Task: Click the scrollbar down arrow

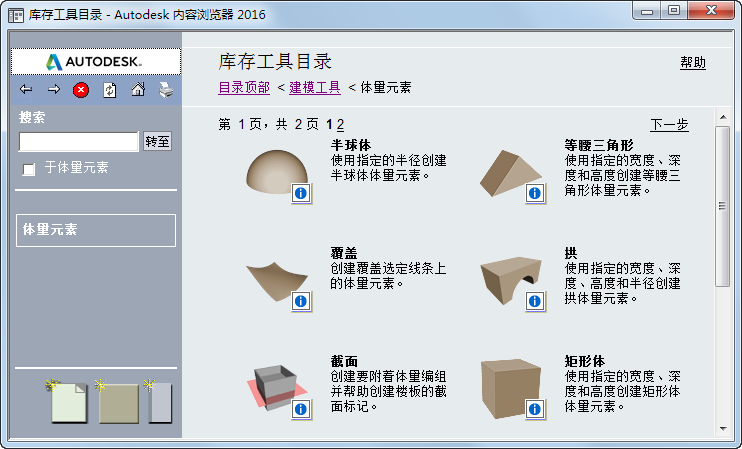Action: (723, 429)
